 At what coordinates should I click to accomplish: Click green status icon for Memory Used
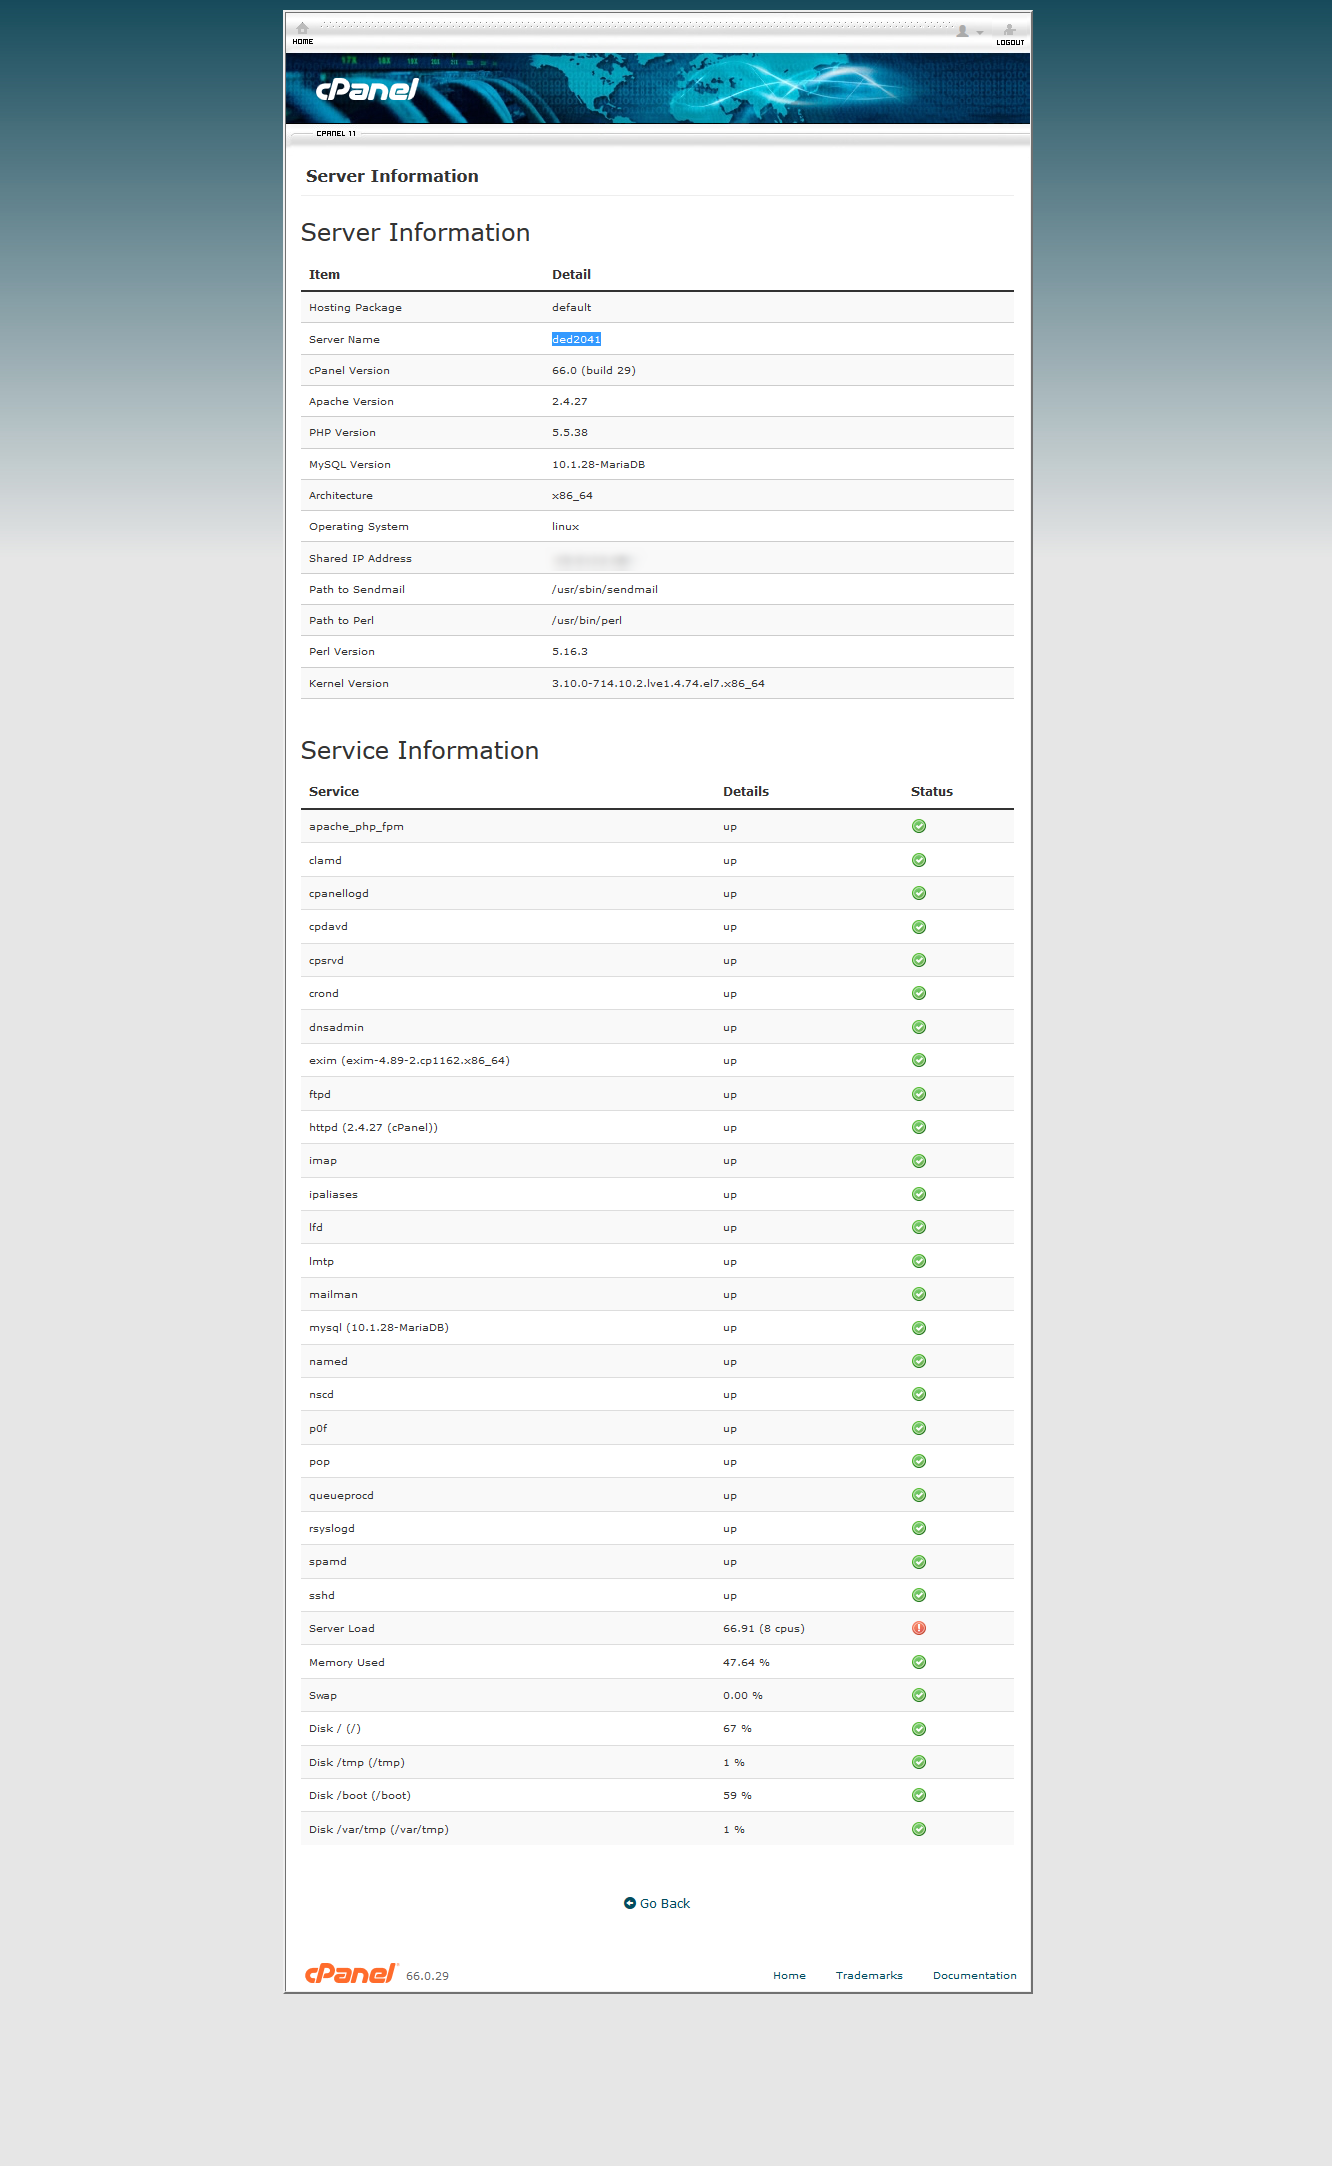pyautogui.click(x=919, y=1662)
